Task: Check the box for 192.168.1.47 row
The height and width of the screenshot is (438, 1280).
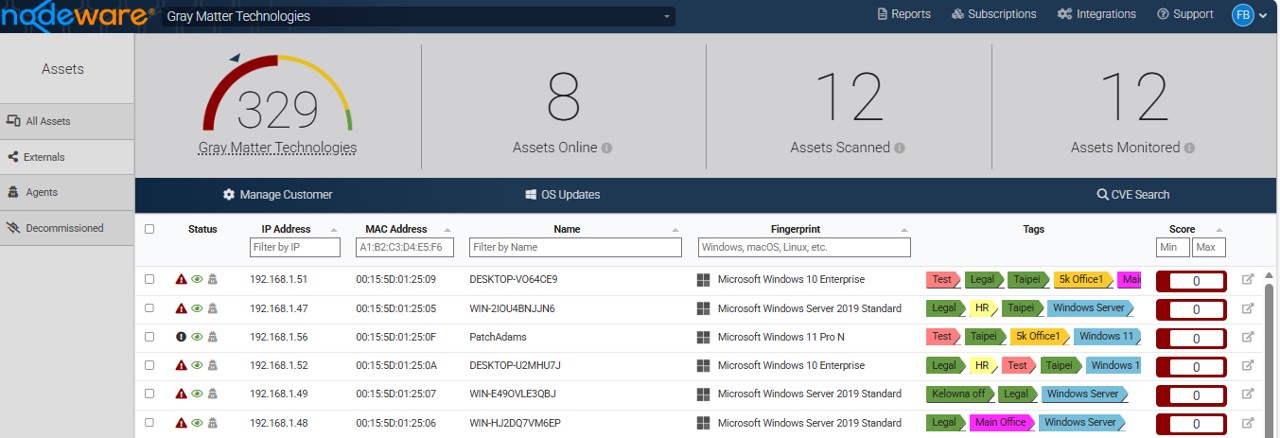Action: pyautogui.click(x=149, y=308)
